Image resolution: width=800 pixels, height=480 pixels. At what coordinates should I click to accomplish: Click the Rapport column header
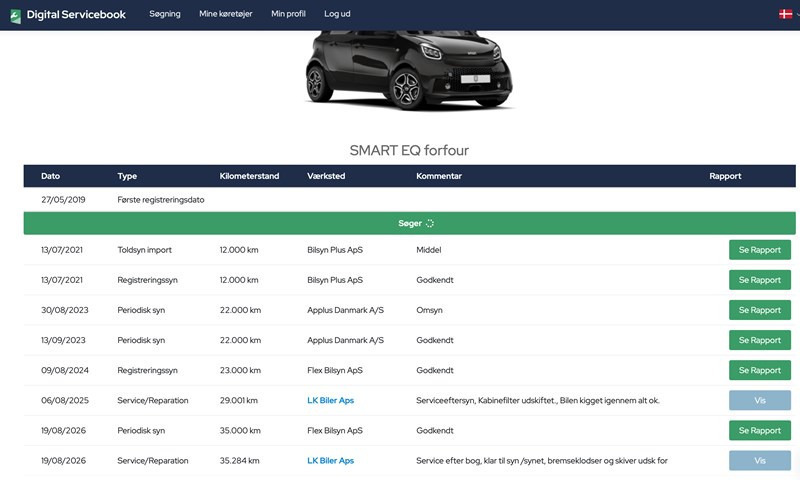[x=725, y=176]
